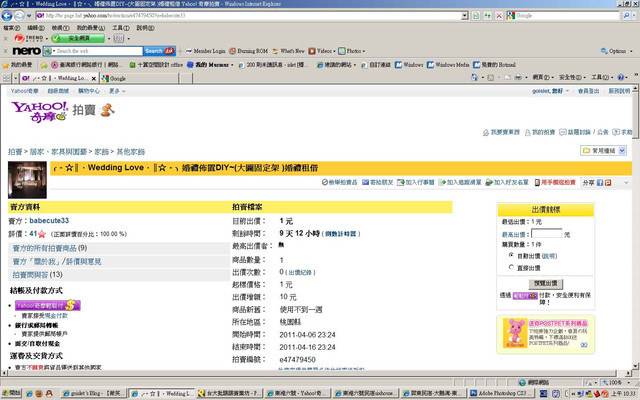Click the auction gavel icon beside 拍賣

[108, 110]
